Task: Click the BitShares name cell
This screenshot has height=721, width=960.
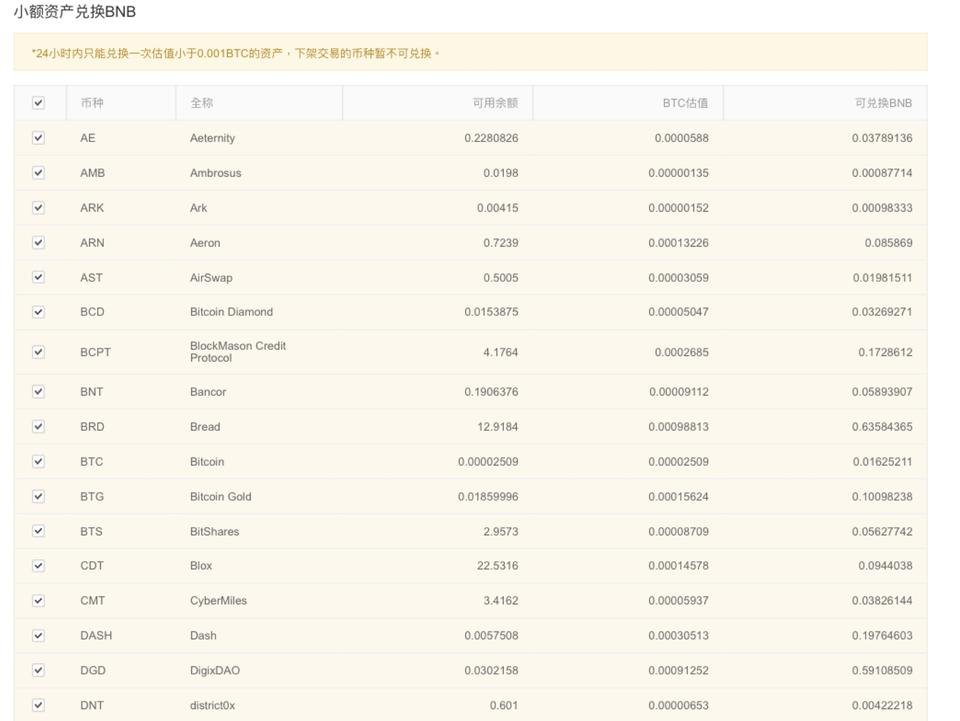Action: [214, 531]
